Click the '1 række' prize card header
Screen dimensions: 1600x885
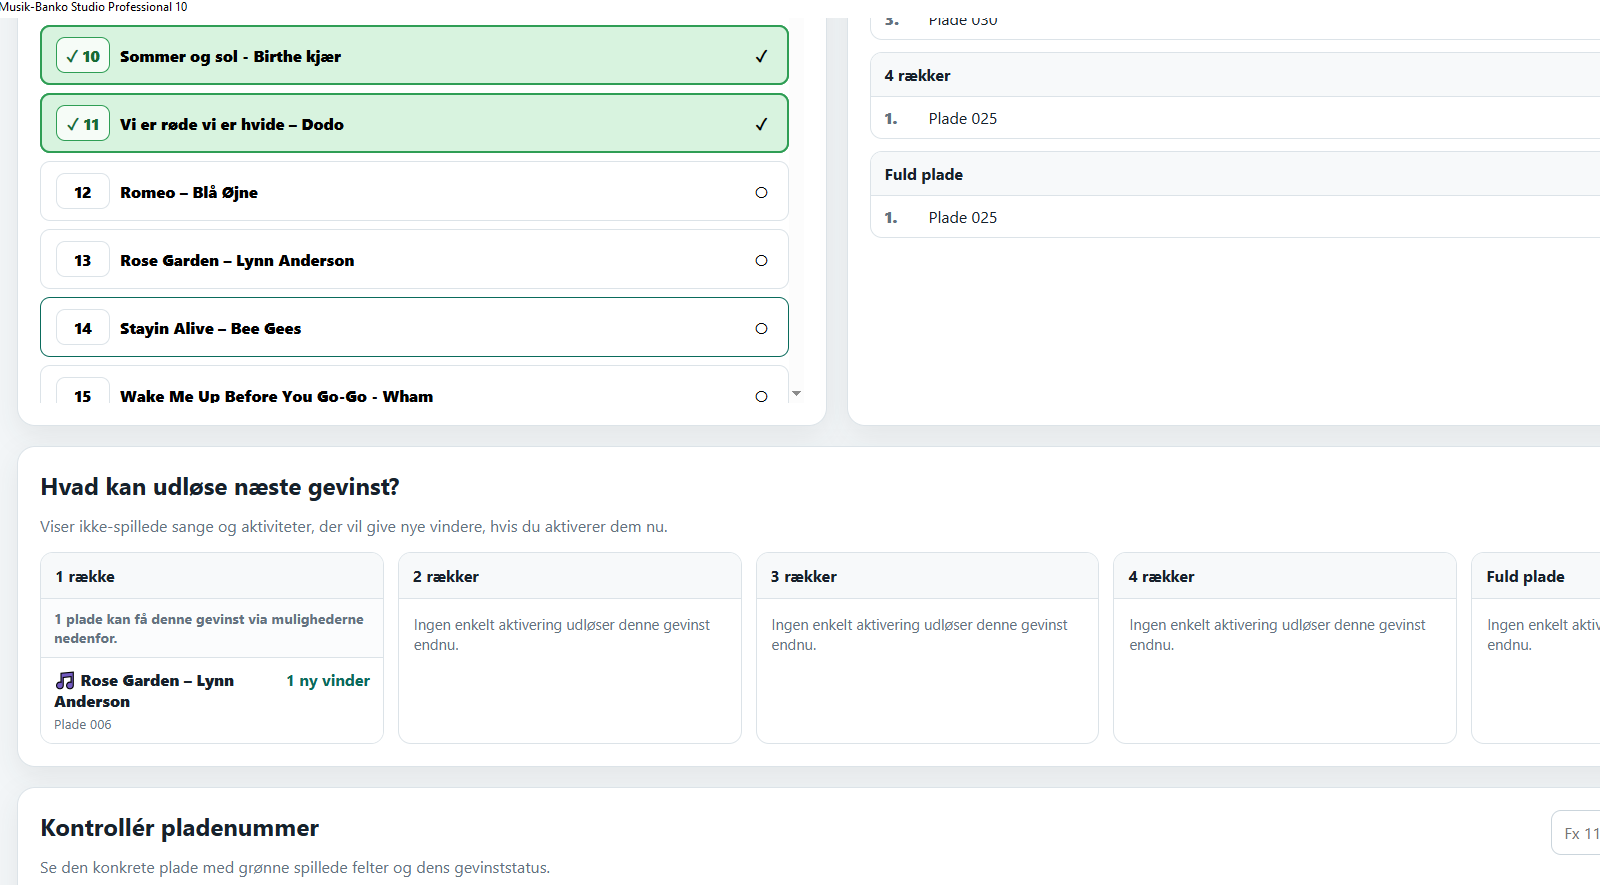(x=212, y=576)
